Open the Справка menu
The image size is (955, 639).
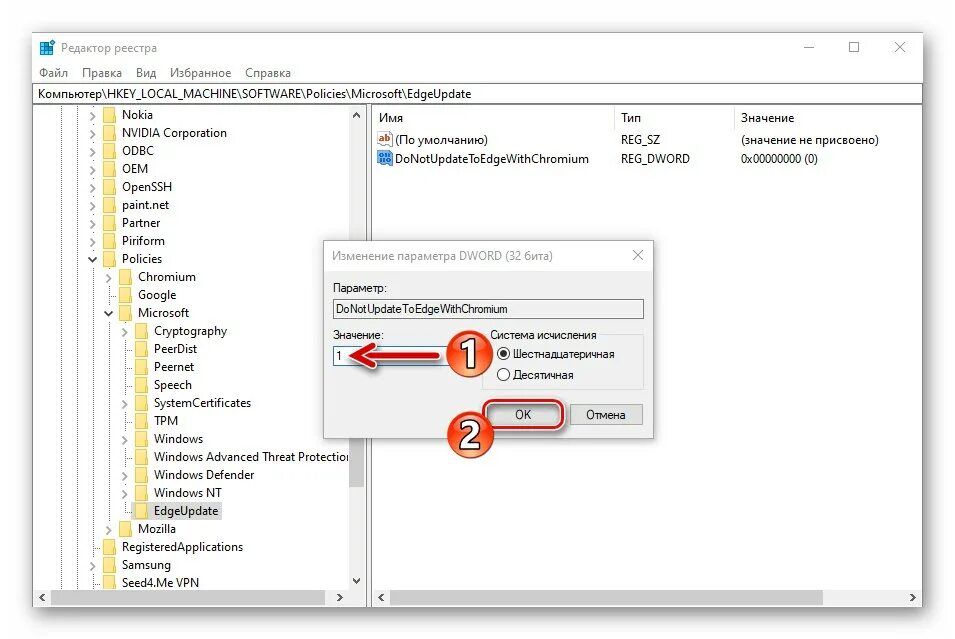click(268, 72)
